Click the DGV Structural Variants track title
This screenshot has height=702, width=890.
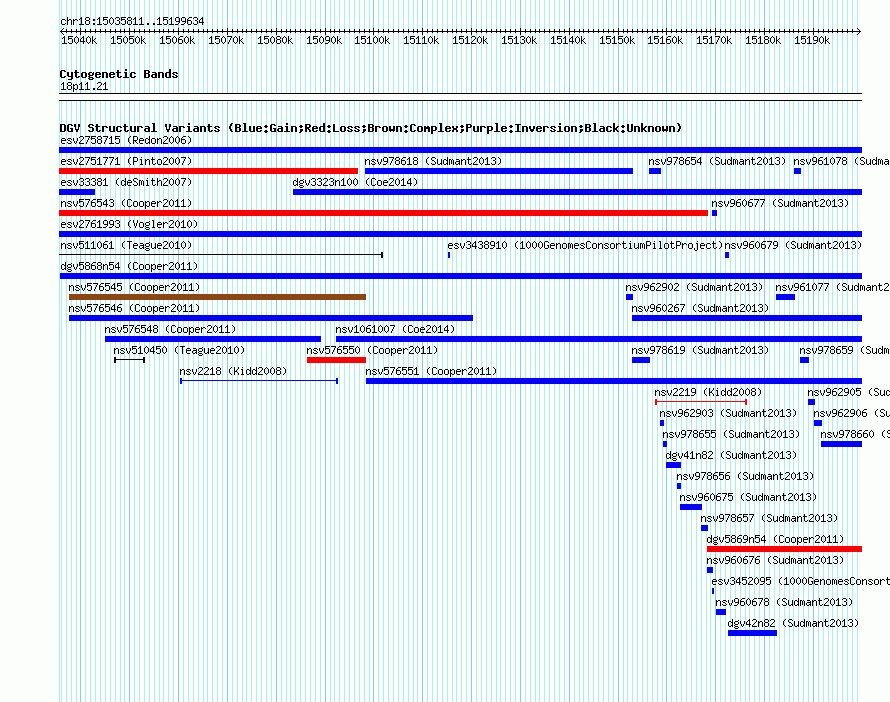[370, 128]
